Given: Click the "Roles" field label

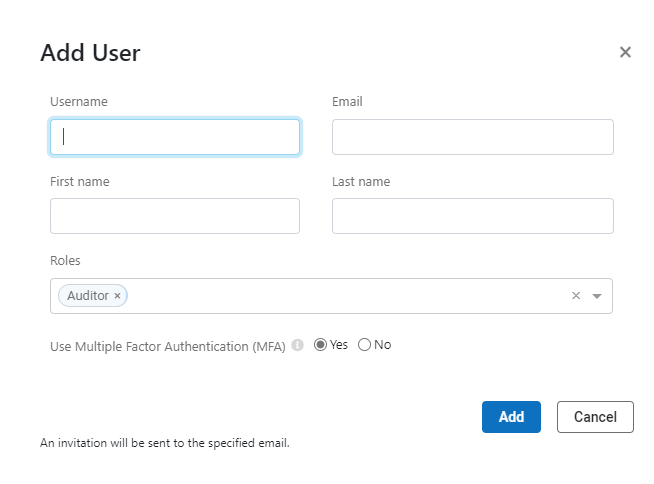Looking at the screenshot, I should pos(65,260).
